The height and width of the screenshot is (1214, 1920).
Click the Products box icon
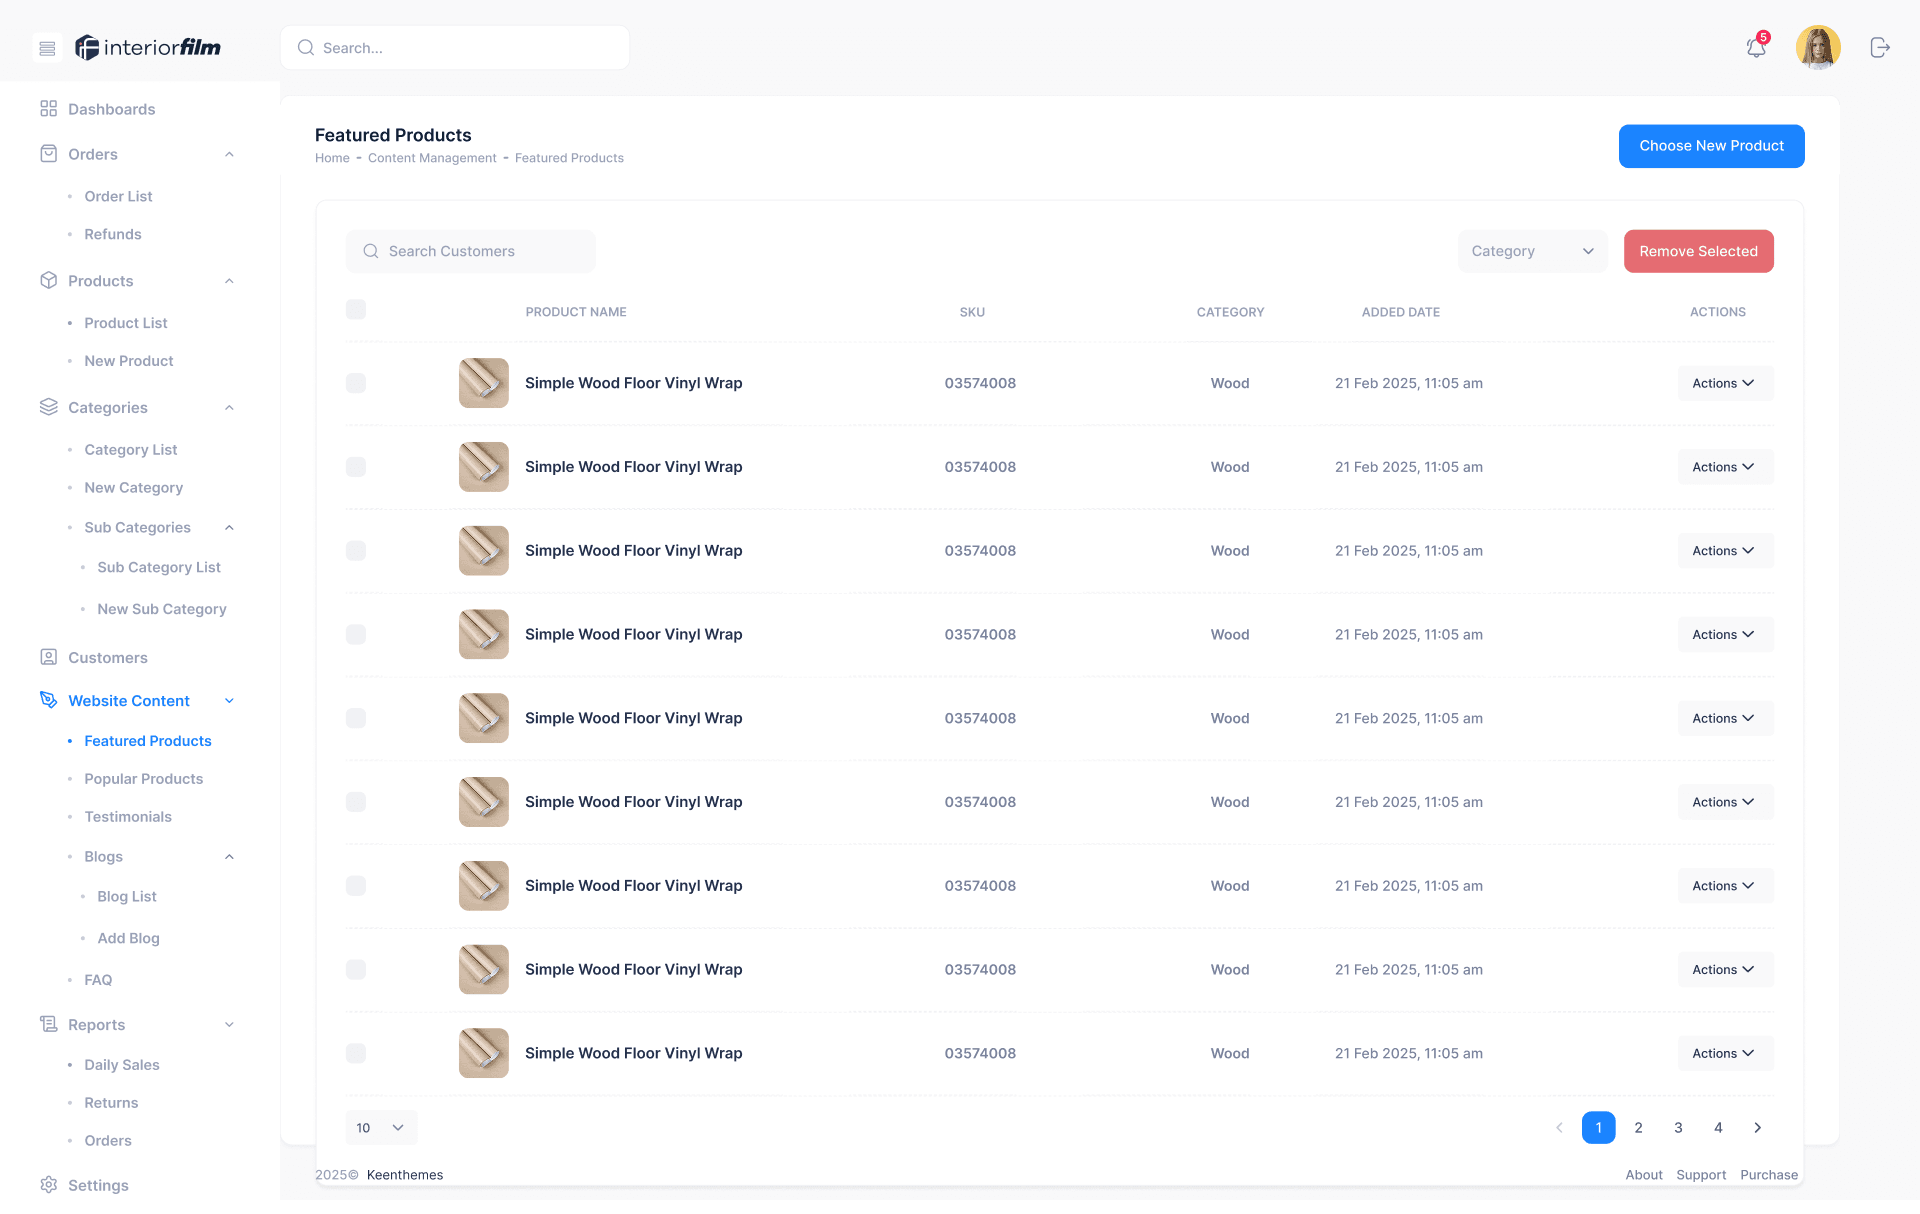(x=48, y=281)
